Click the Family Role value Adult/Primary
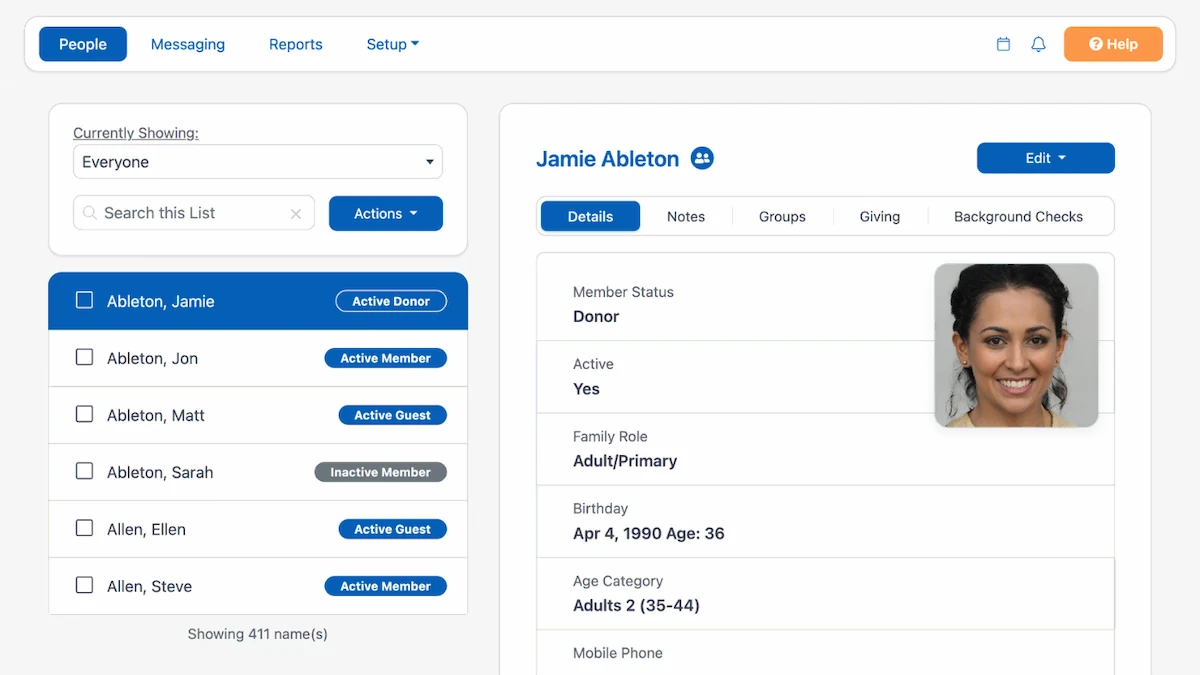1200x675 pixels. tap(625, 461)
